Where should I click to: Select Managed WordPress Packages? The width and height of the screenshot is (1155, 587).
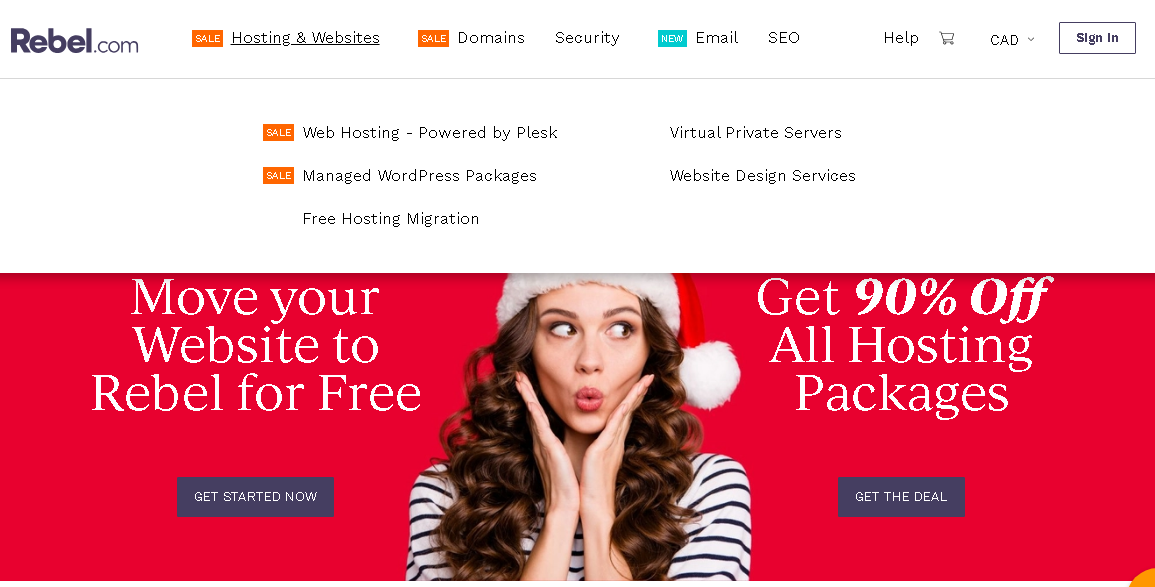point(419,175)
